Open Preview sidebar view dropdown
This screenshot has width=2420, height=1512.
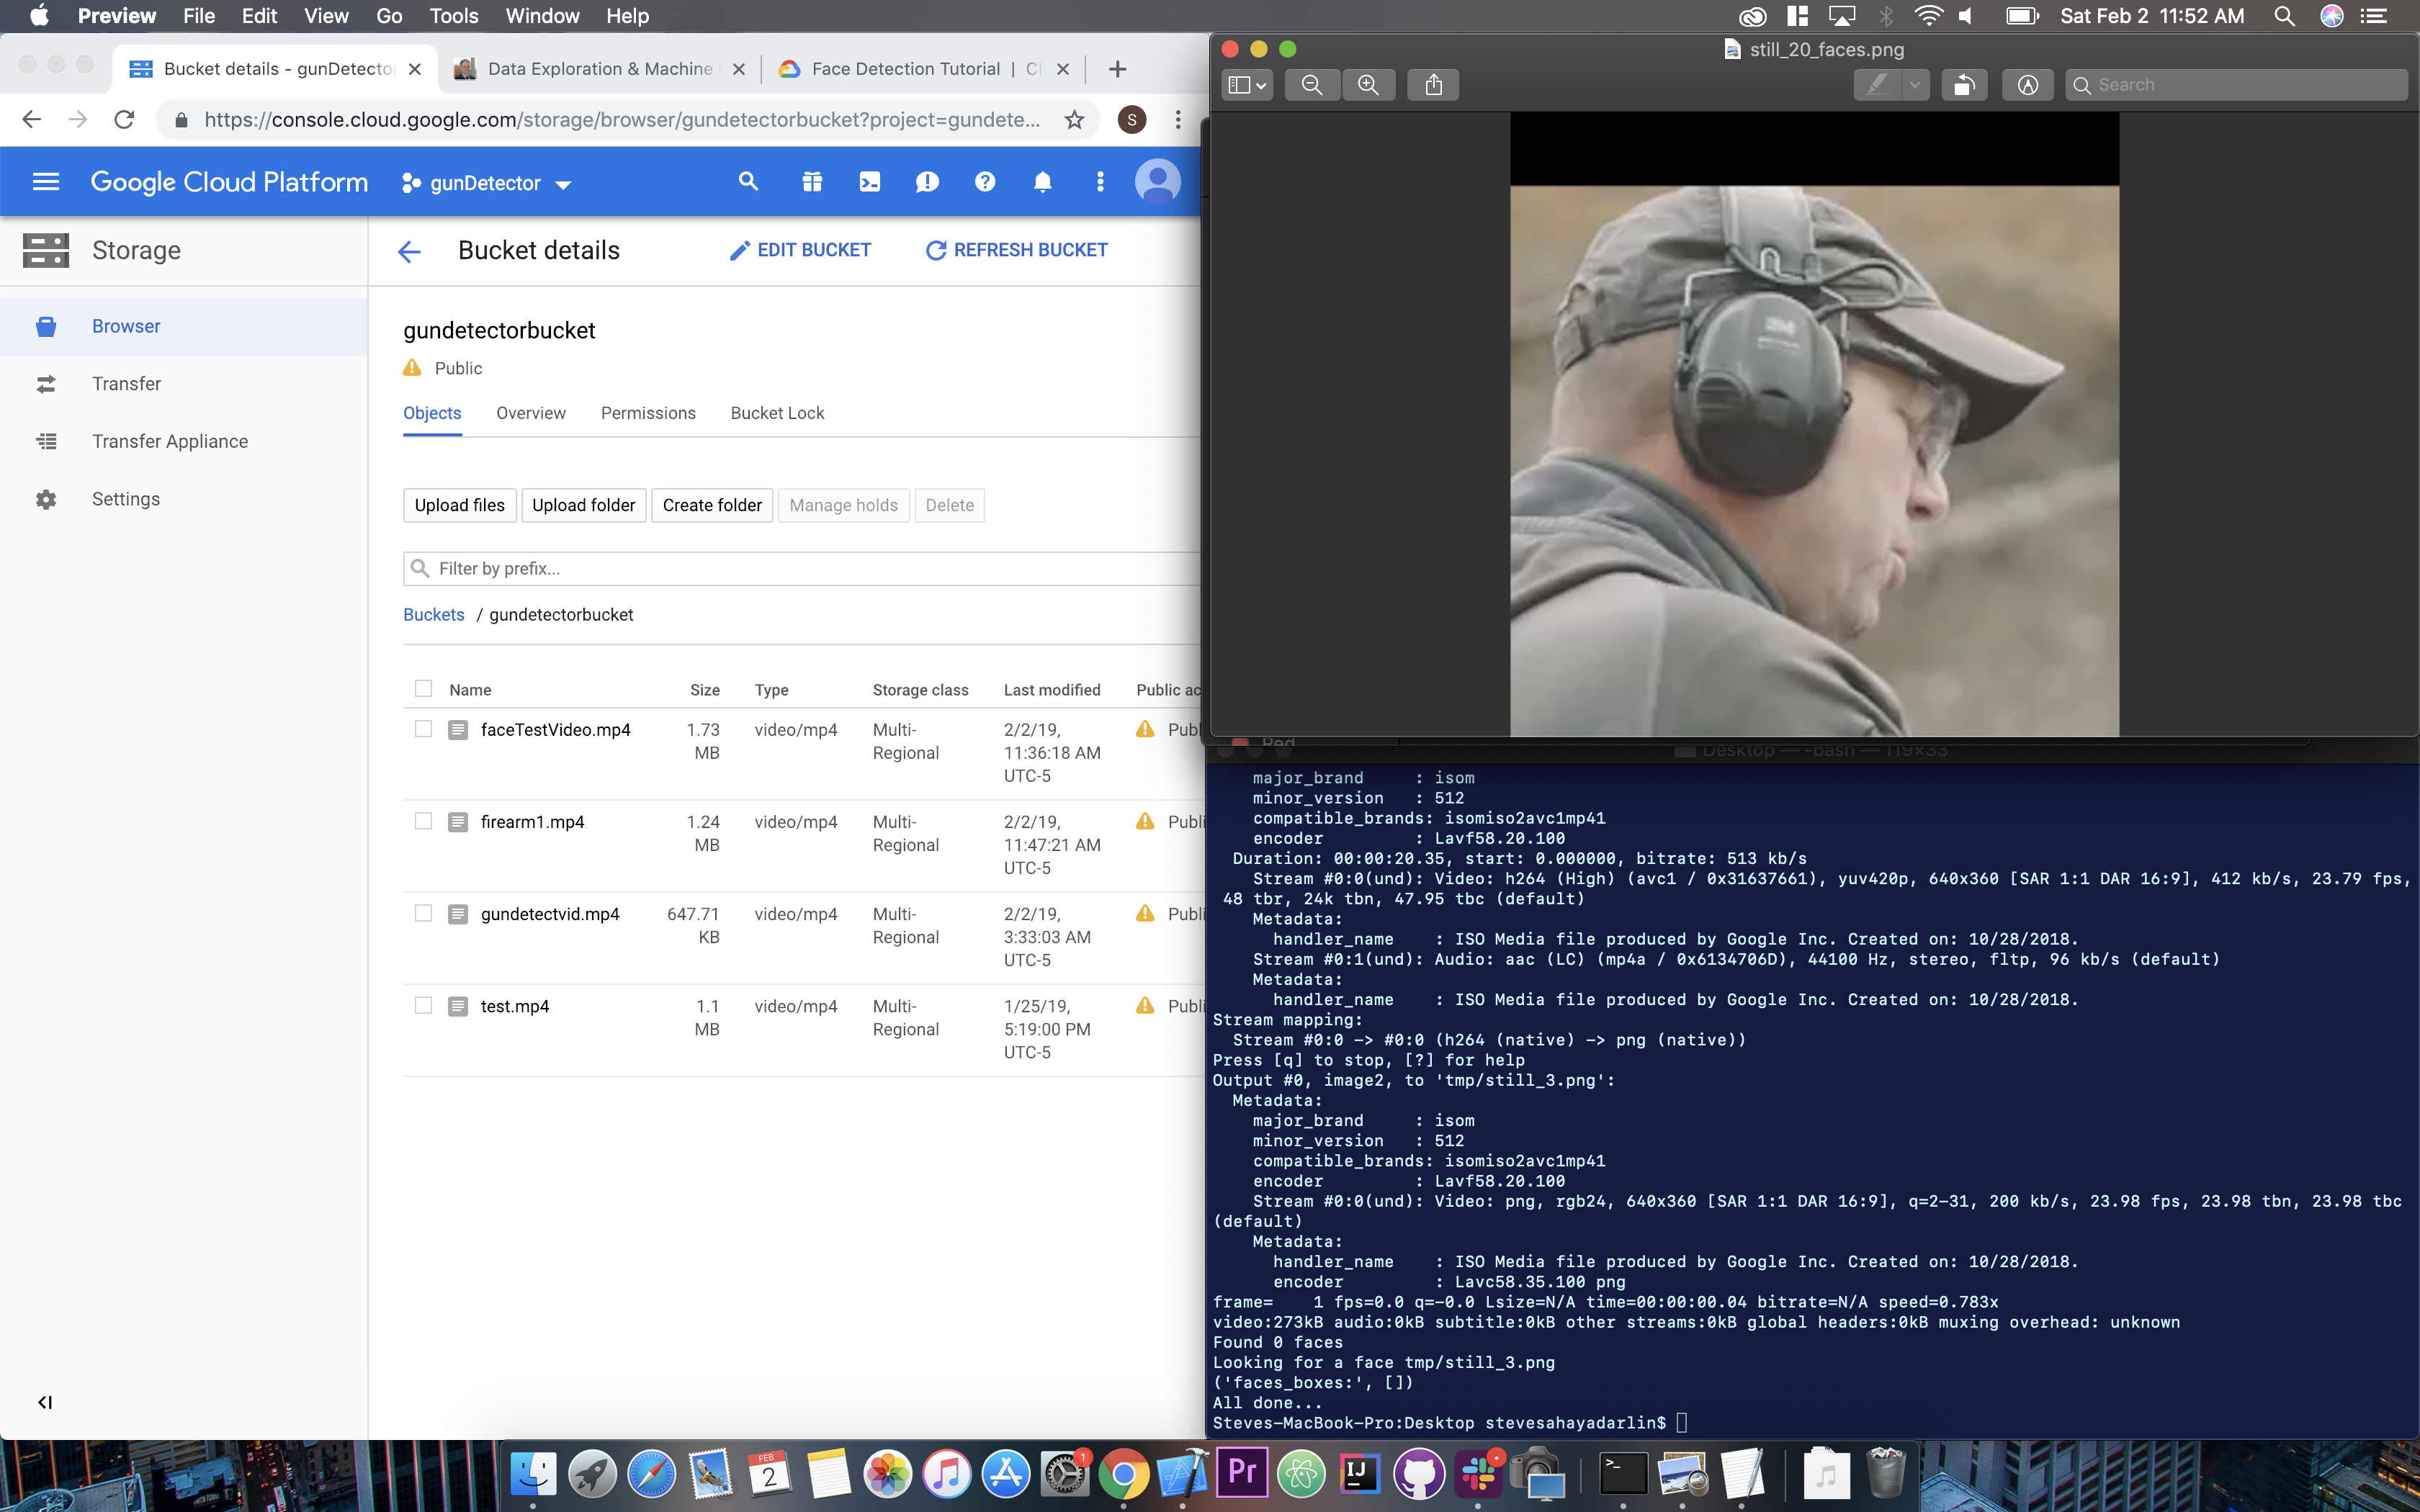point(1246,85)
